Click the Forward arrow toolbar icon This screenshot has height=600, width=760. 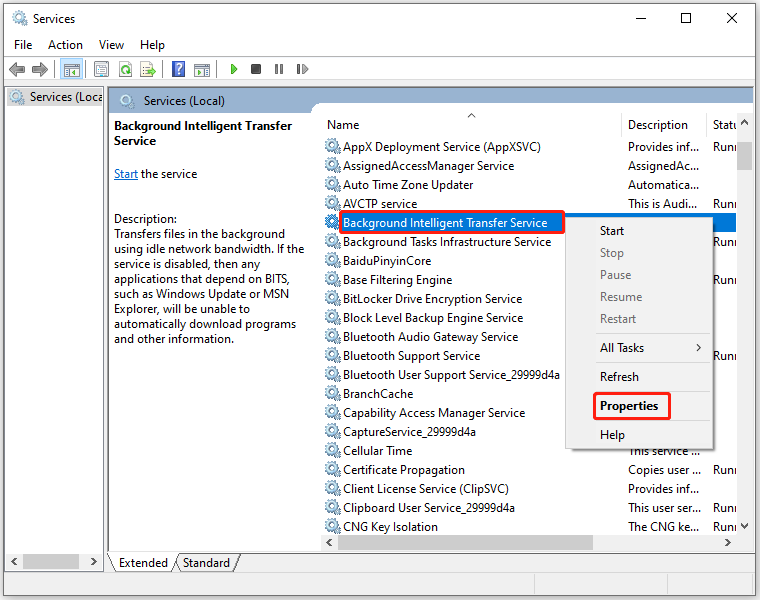click(x=40, y=69)
